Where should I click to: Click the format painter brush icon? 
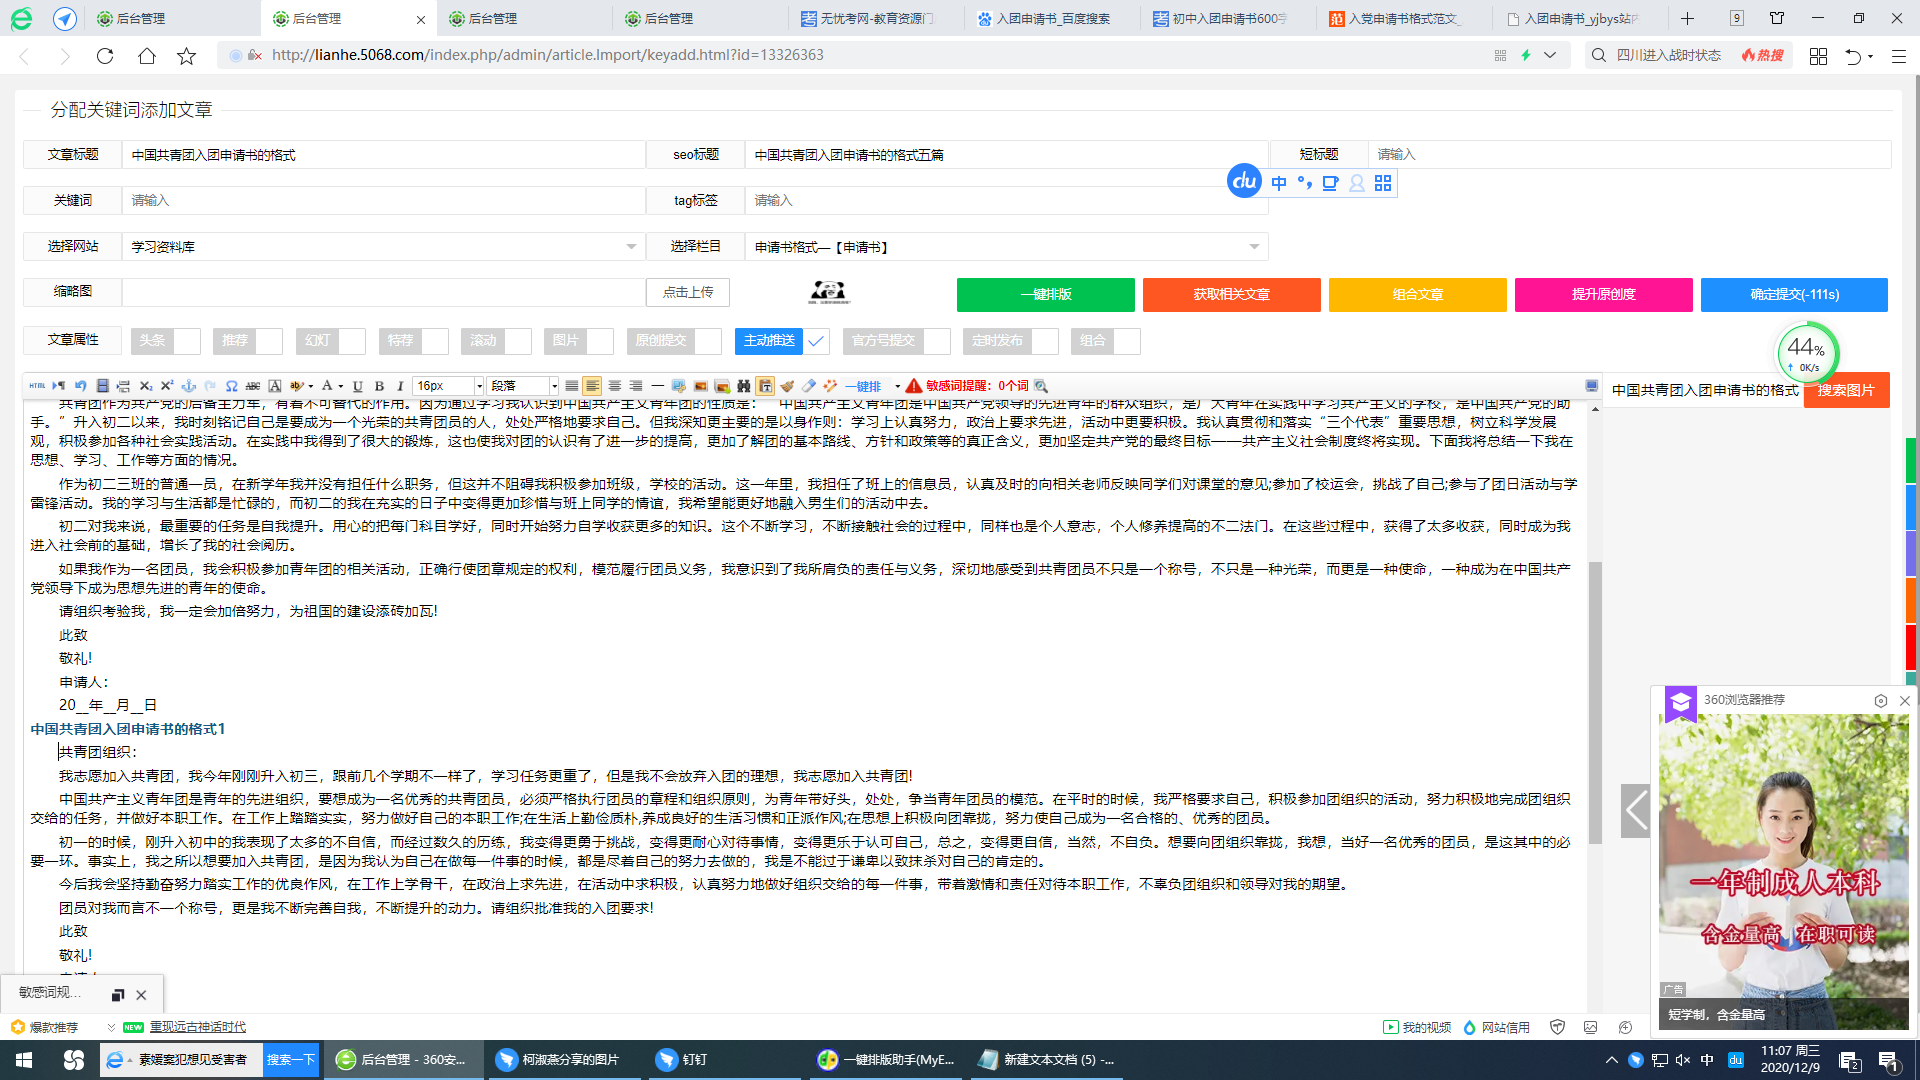click(785, 386)
